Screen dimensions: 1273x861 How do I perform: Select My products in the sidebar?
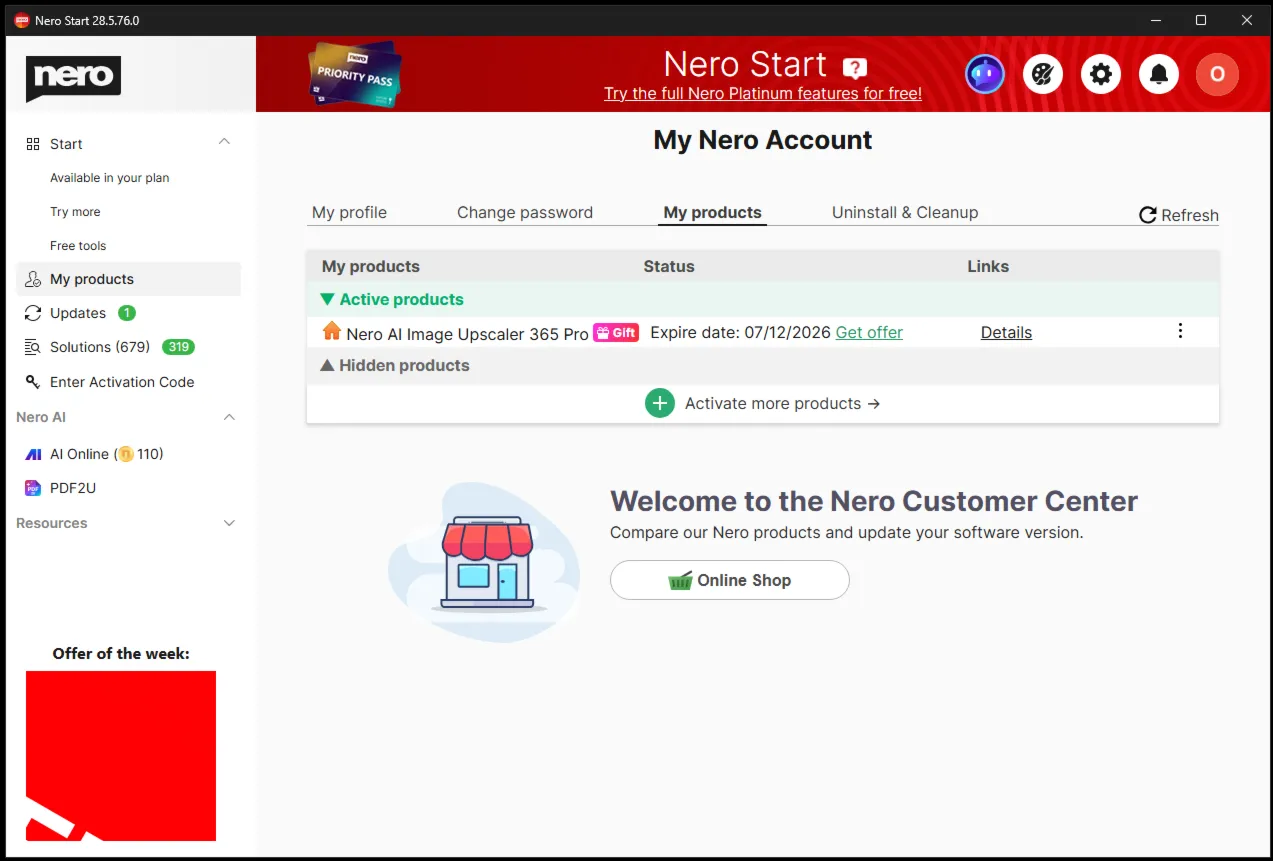[129, 279]
